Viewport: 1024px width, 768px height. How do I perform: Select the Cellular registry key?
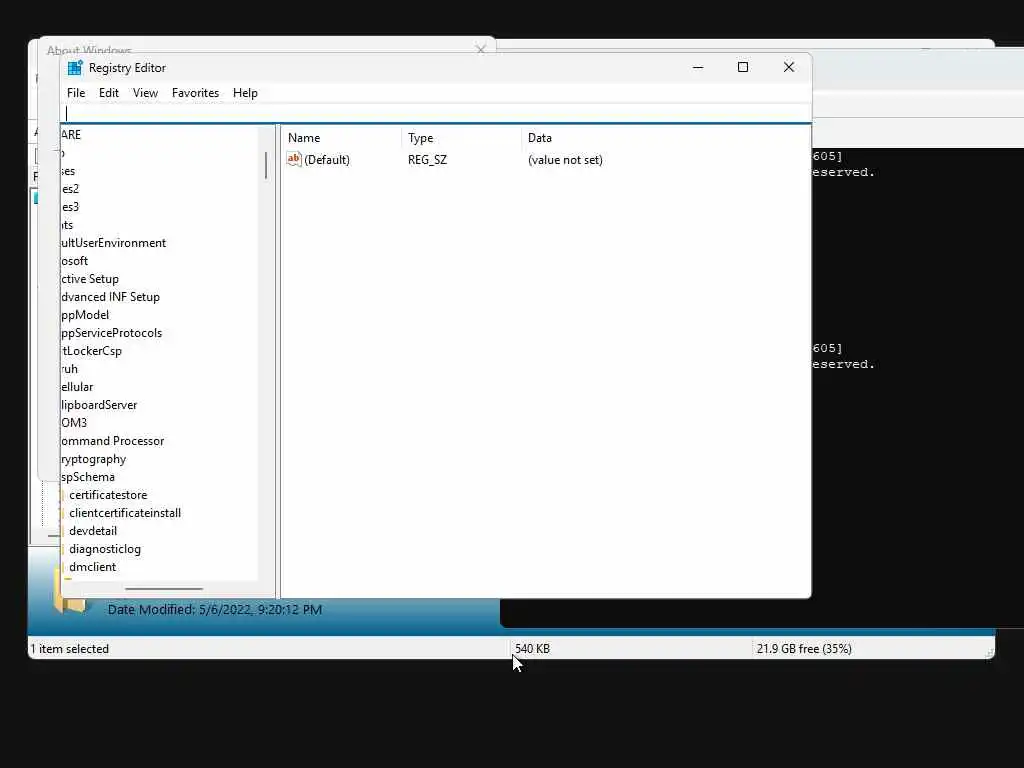pos(77,387)
